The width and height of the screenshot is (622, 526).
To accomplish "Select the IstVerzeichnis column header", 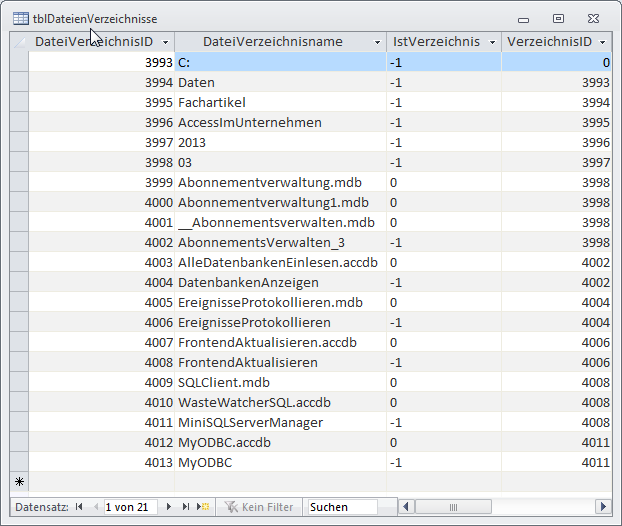I will tap(436, 42).
